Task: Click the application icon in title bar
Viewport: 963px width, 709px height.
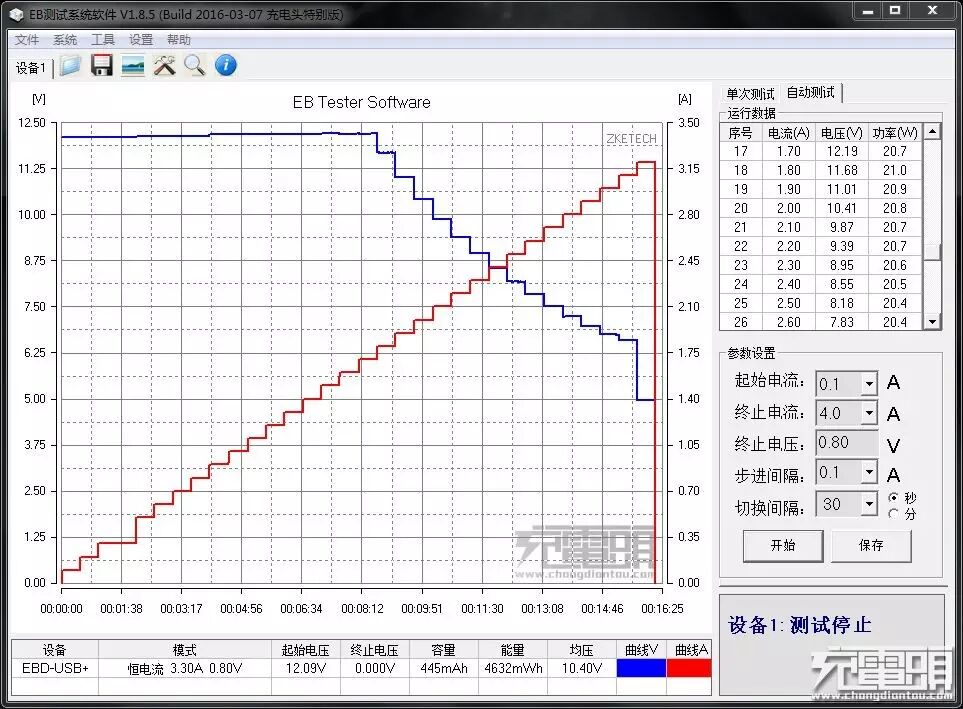Action: coord(17,14)
